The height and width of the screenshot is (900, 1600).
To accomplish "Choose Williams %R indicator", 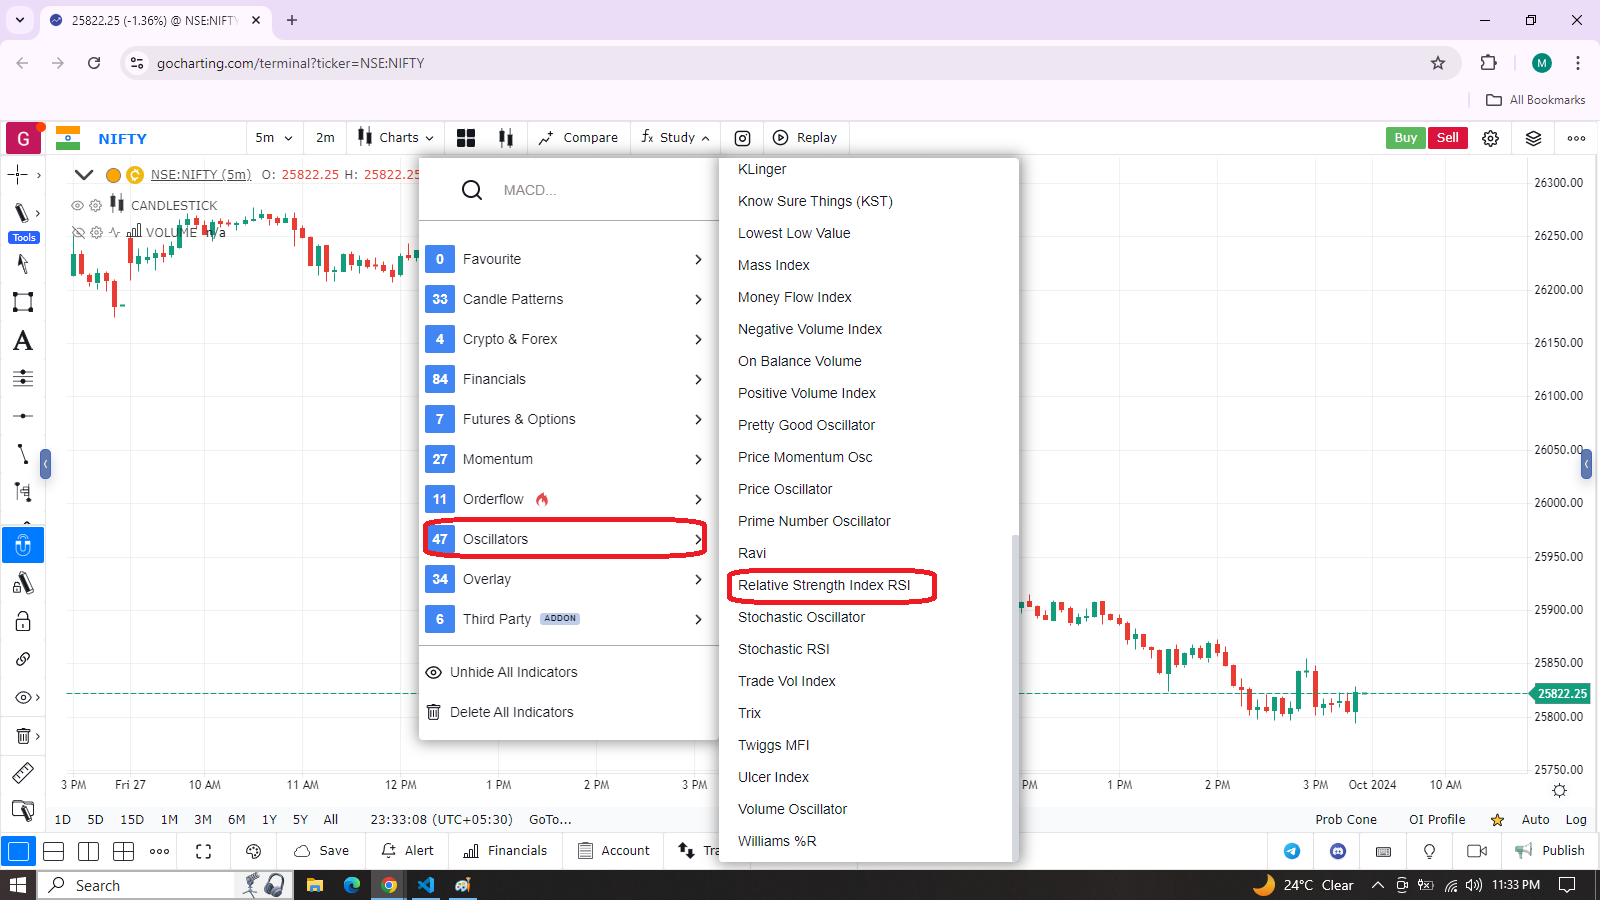I will (x=777, y=841).
